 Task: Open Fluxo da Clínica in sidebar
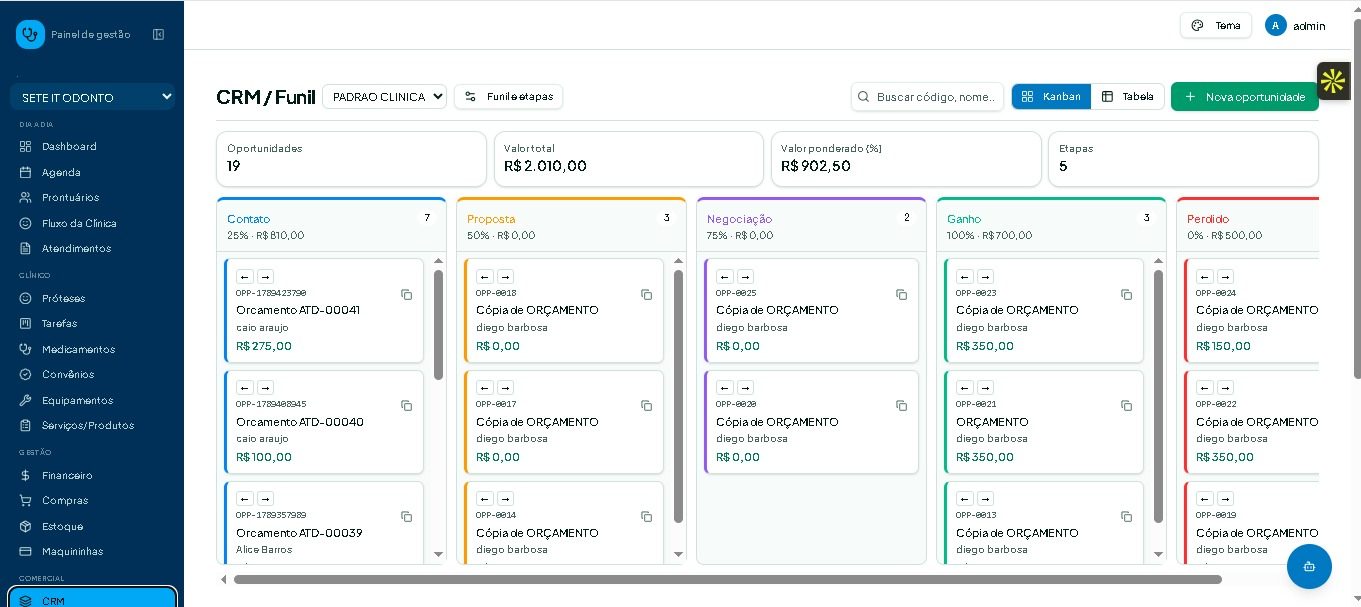coord(79,223)
